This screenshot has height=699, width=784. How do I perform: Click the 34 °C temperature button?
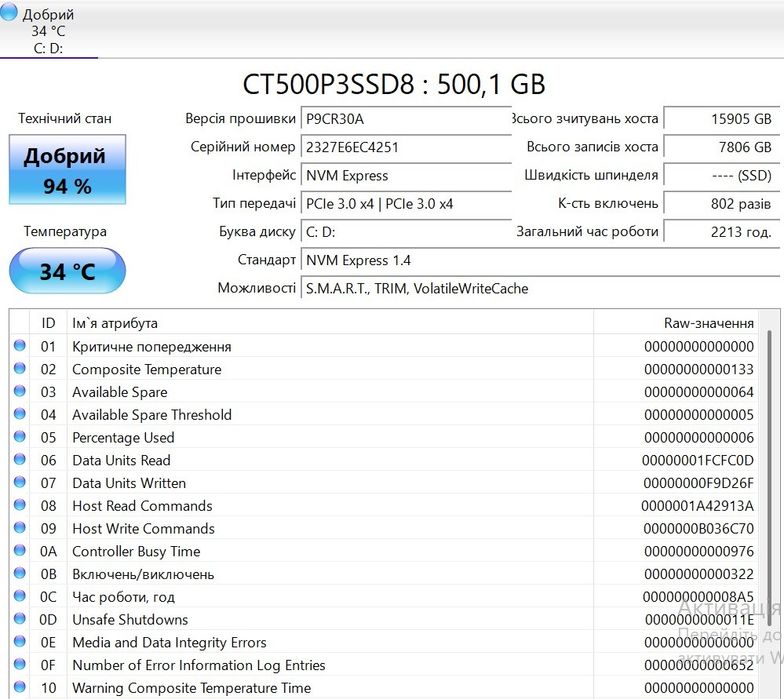pos(67,271)
